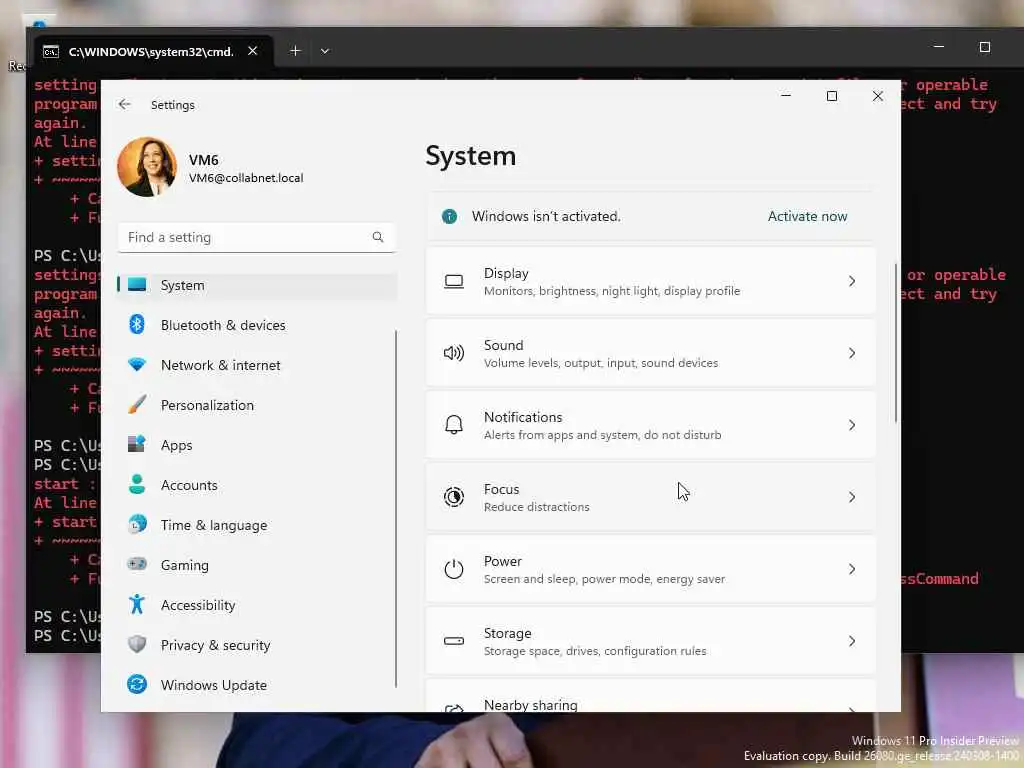Viewport: 1024px width, 768px height.
Task: Click the Time & language globe icon
Action: (x=137, y=524)
